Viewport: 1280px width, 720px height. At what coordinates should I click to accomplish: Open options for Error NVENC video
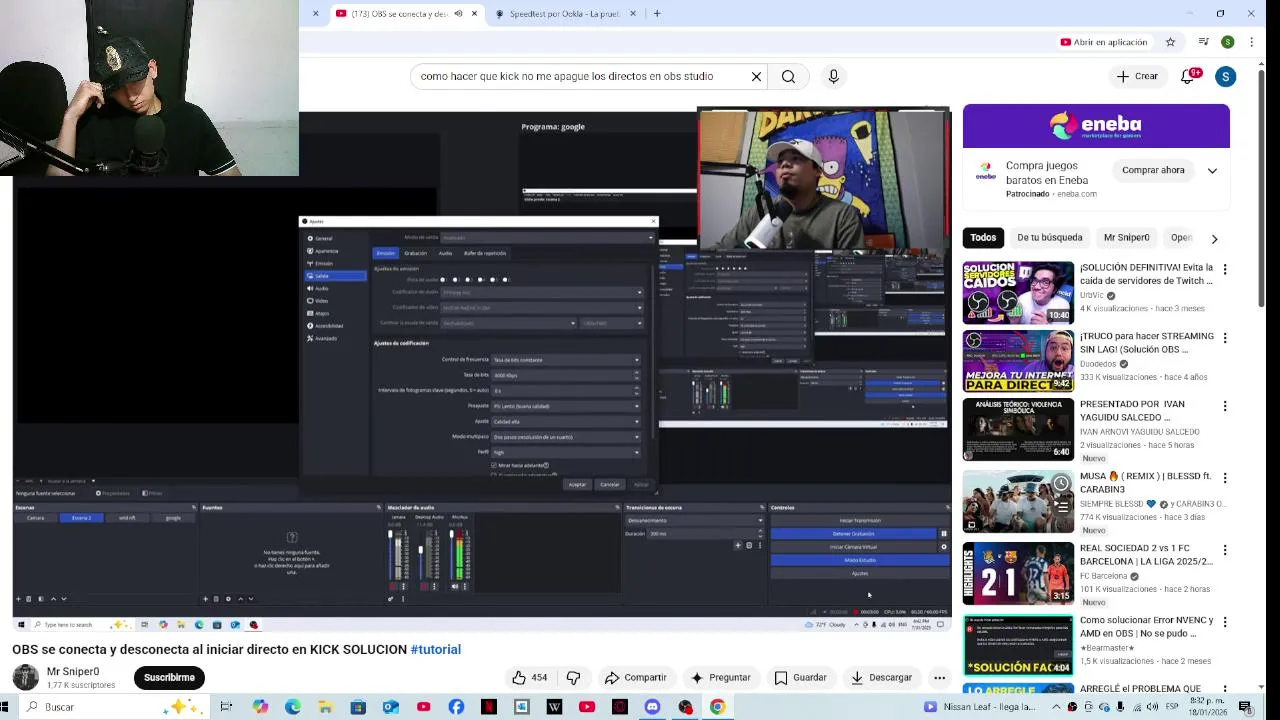(x=1224, y=622)
